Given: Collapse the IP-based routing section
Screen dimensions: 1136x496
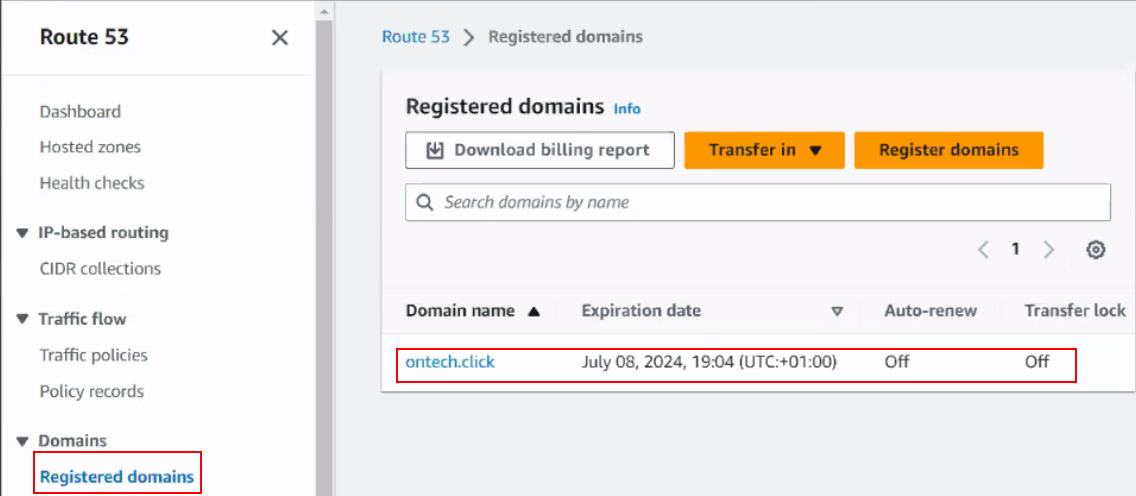Looking at the screenshot, I should point(22,233).
